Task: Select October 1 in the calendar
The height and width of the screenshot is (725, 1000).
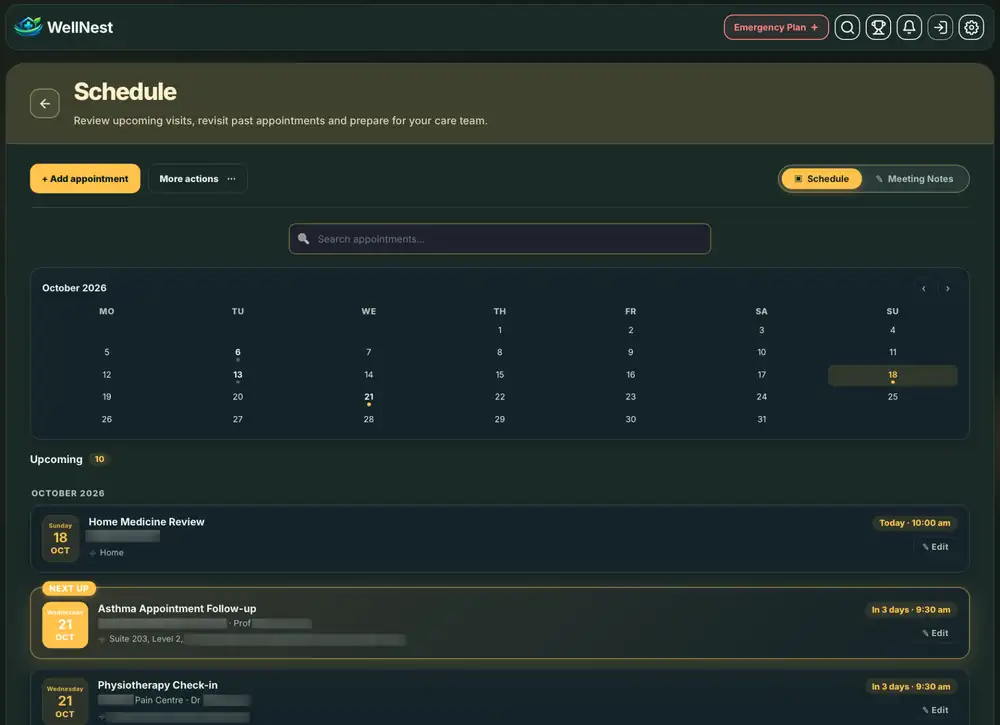Action: click(500, 330)
